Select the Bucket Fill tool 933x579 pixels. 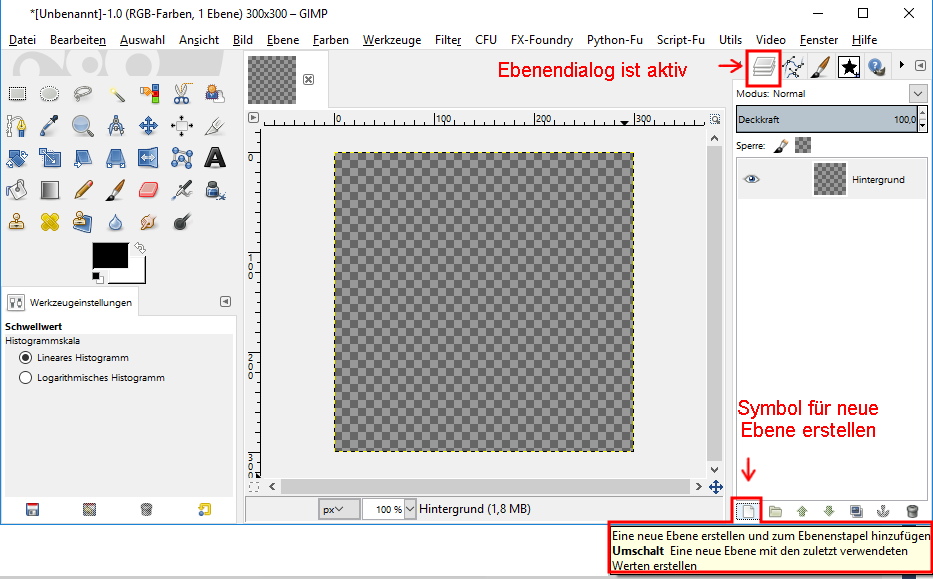point(17,190)
